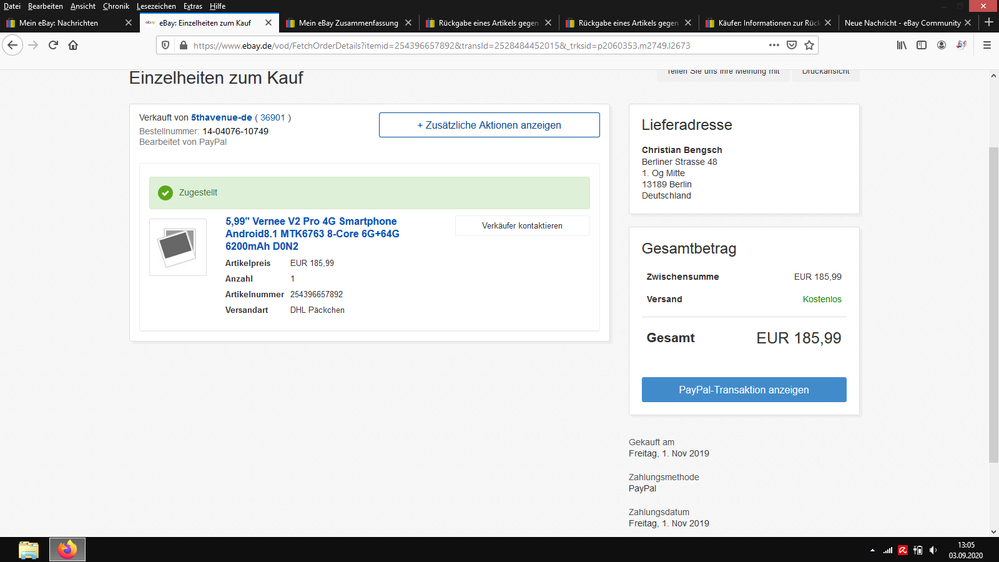The height and width of the screenshot is (562, 999).
Task: Open the Firefox library panel
Action: click(902, 45)
